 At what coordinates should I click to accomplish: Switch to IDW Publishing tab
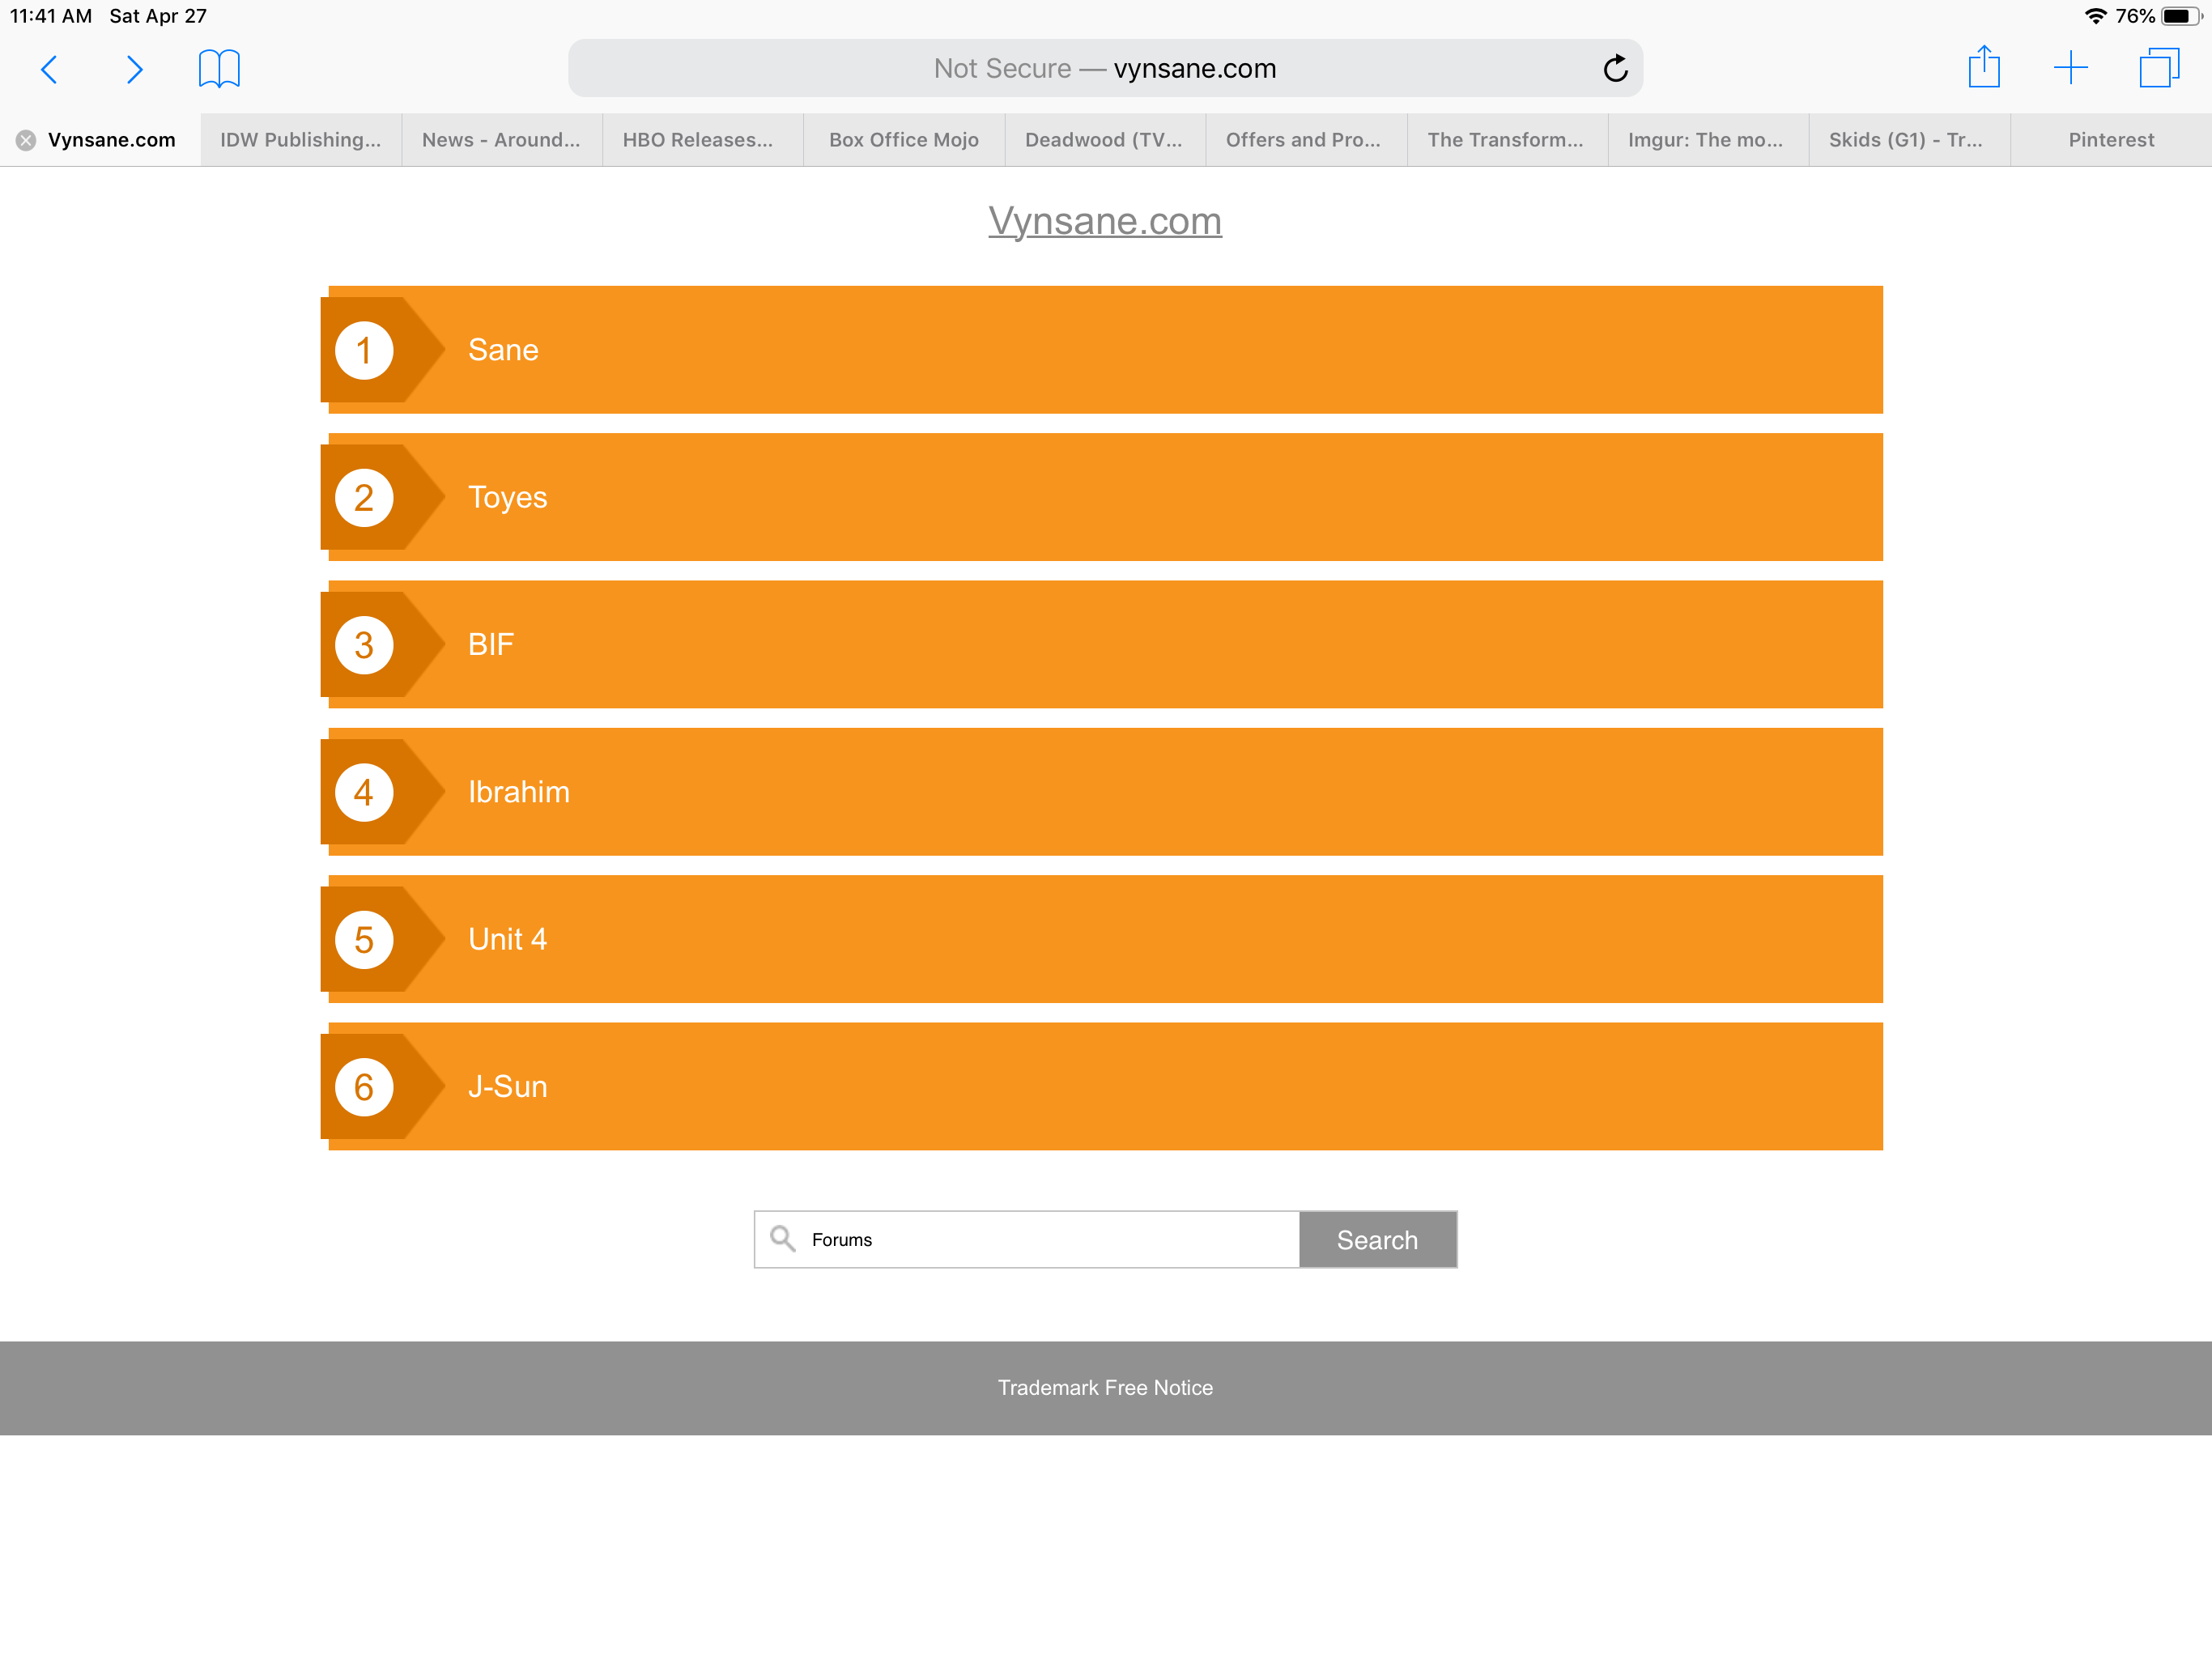point(300,140)
